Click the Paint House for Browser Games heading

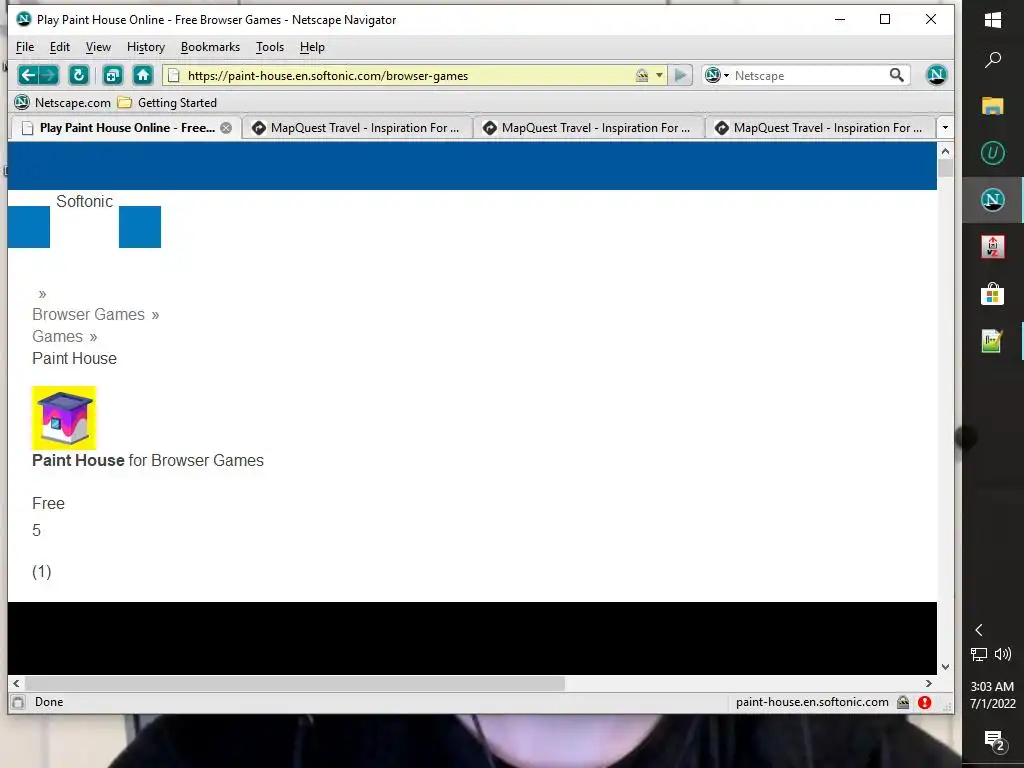[148, 460]
